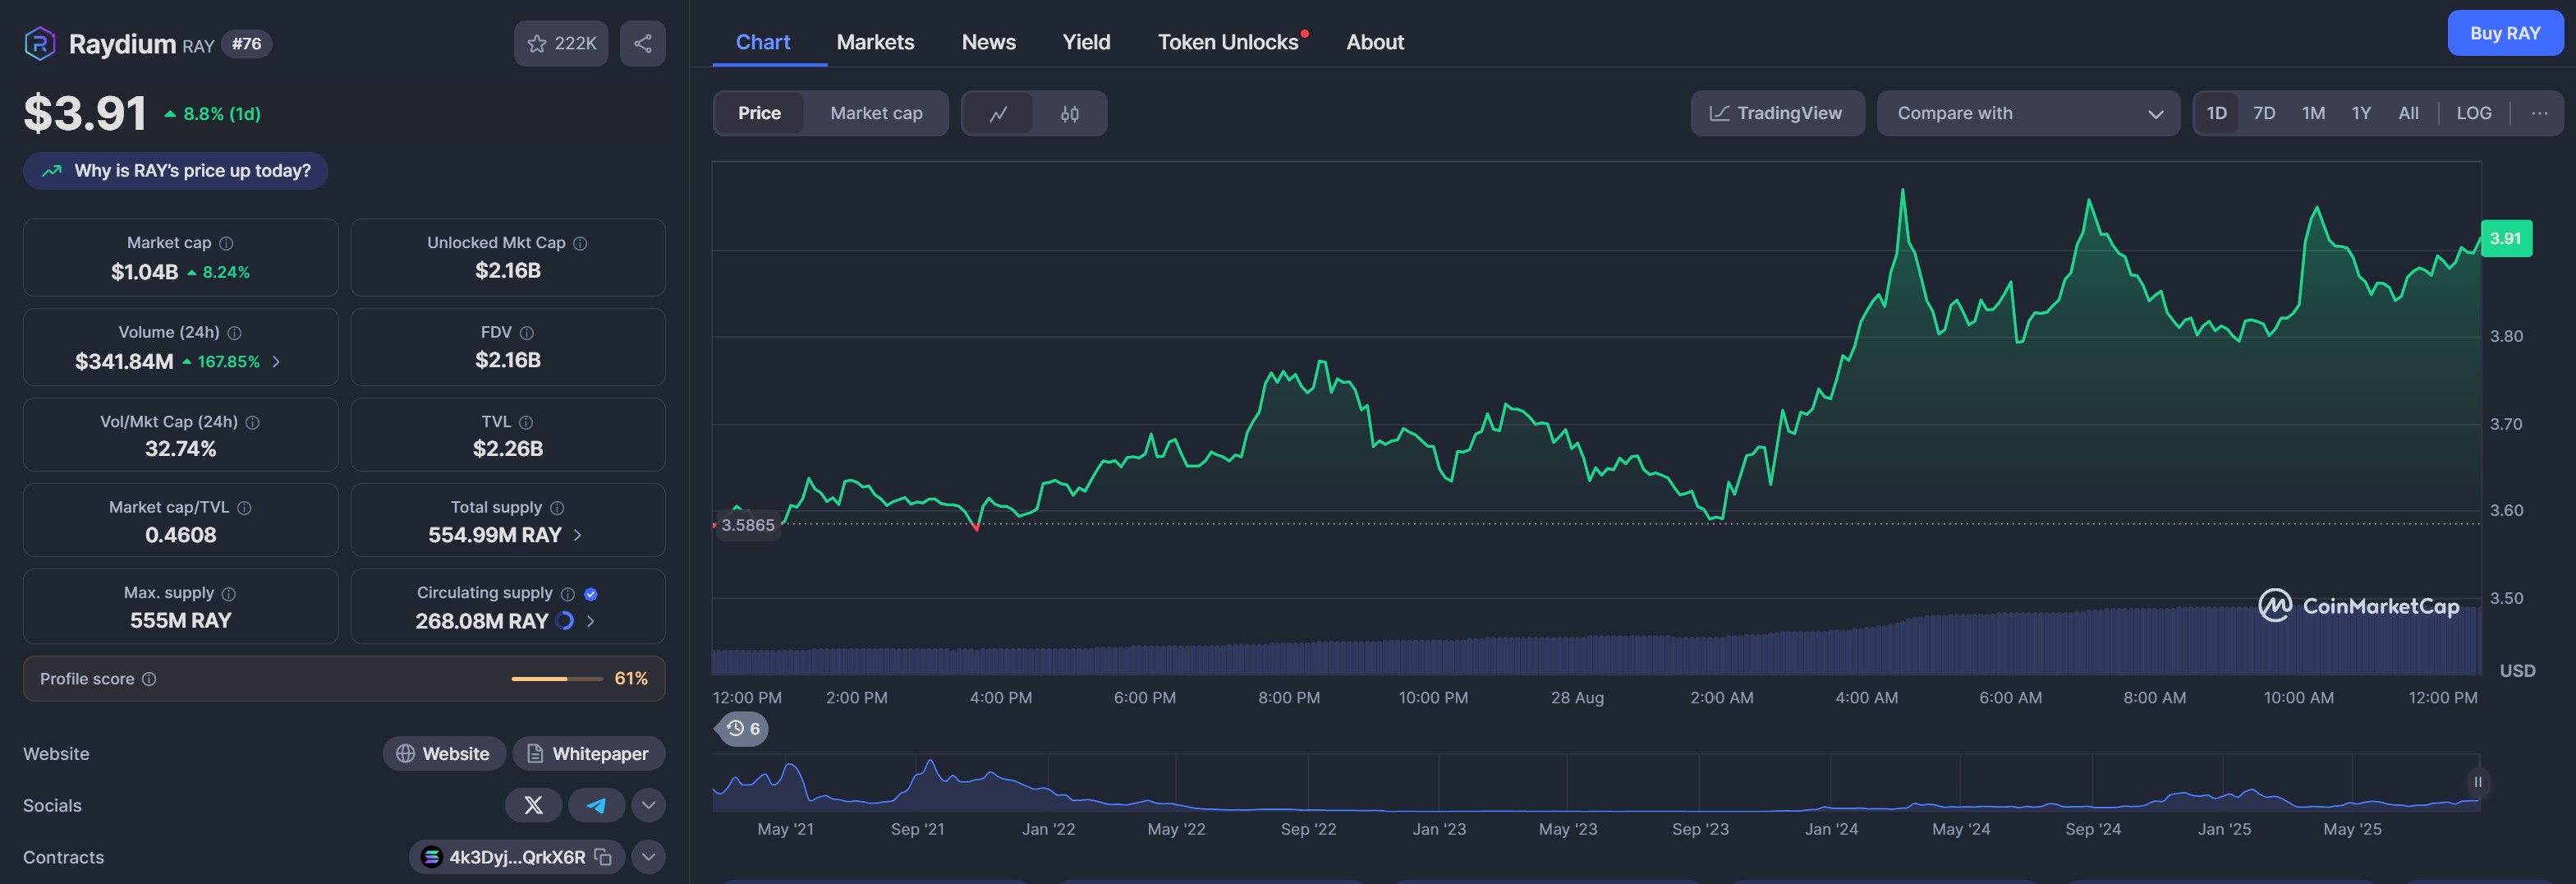Screen dimensions: 2576x884
Task: Open the Token Unlocks tab
Action: click(1227, 42)
